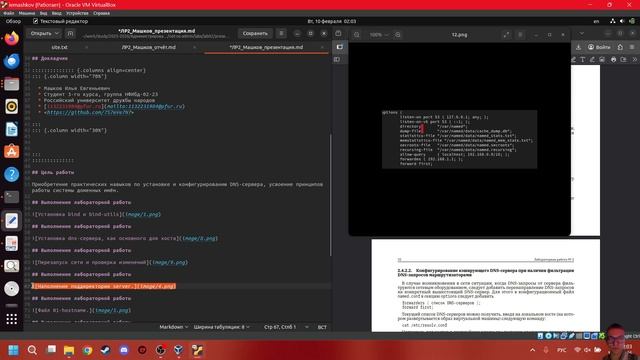Switch the РУС language indicator in taskbar
The height and width of the screenshot is (360, 640).
[562, 350]
